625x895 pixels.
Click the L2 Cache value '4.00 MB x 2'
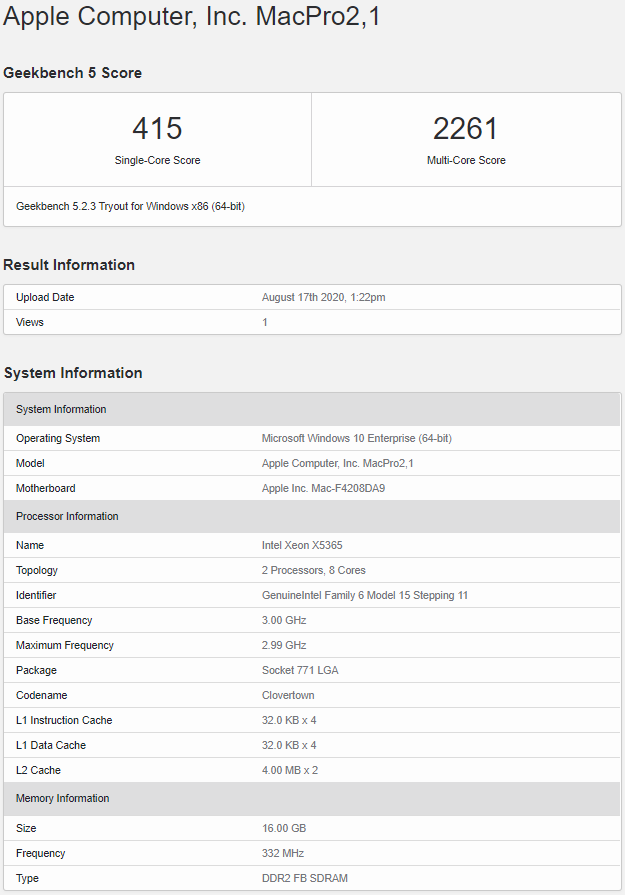coord(290,771)
